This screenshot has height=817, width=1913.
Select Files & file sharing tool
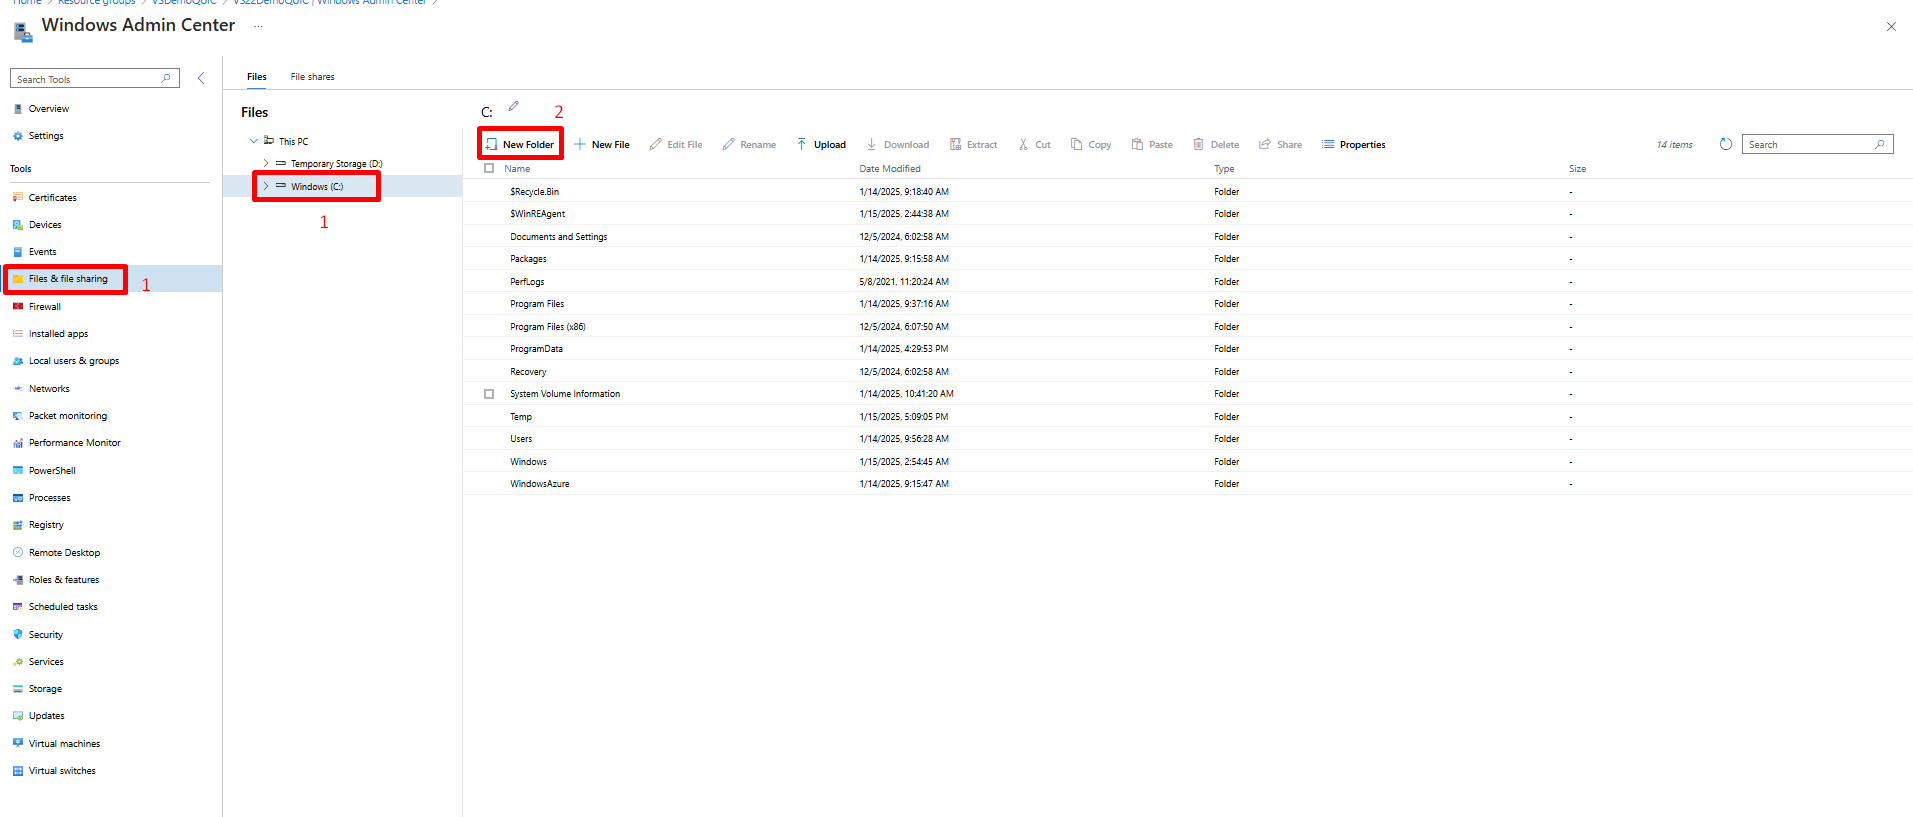pos(66,279)
